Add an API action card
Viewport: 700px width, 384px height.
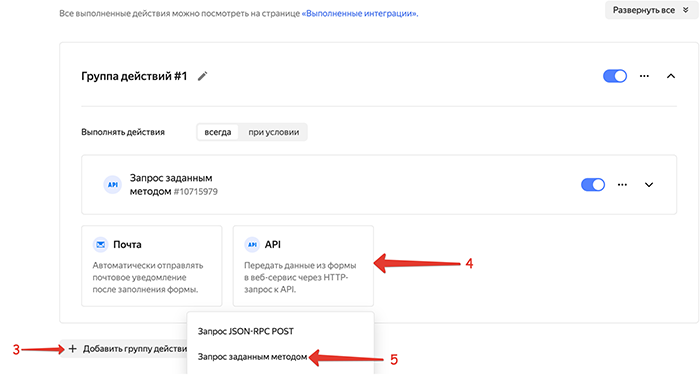click(303, 266)
